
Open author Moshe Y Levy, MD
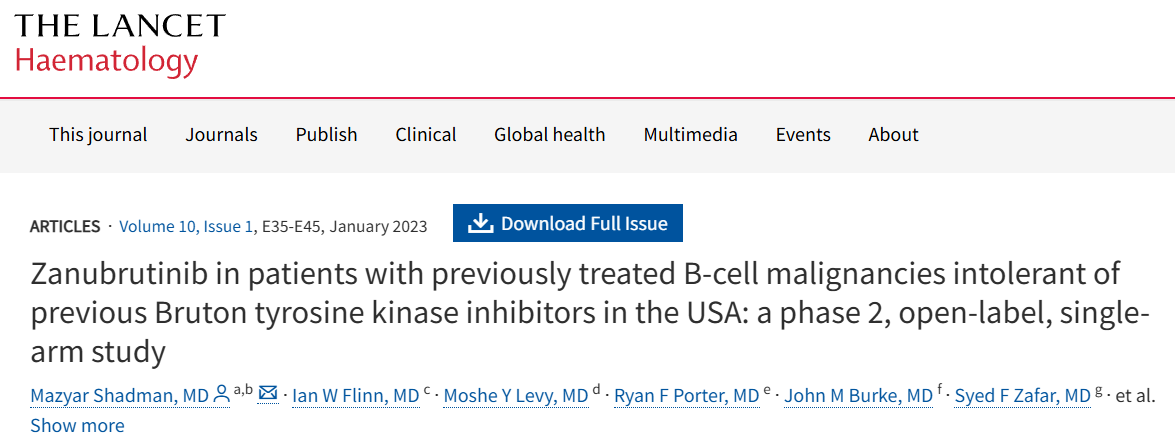[515, 396]
